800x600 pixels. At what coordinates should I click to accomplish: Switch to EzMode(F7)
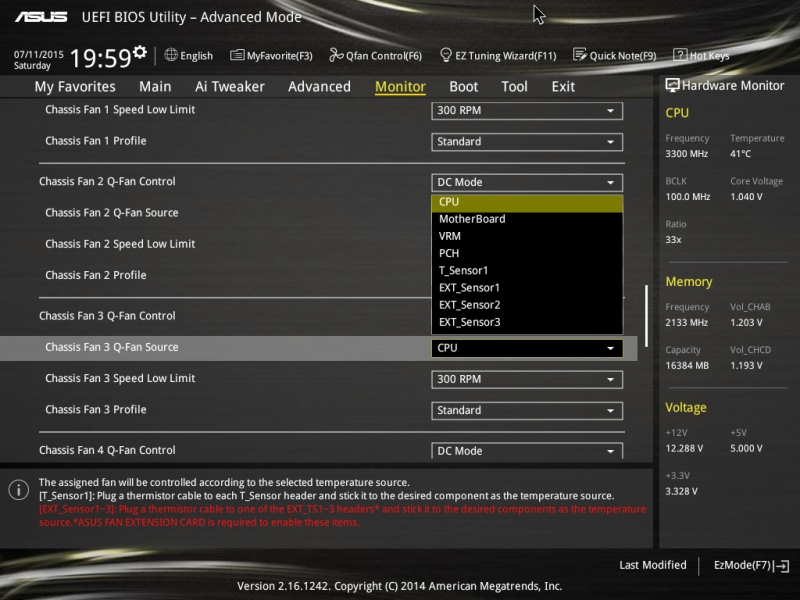[x=752, y=565]
